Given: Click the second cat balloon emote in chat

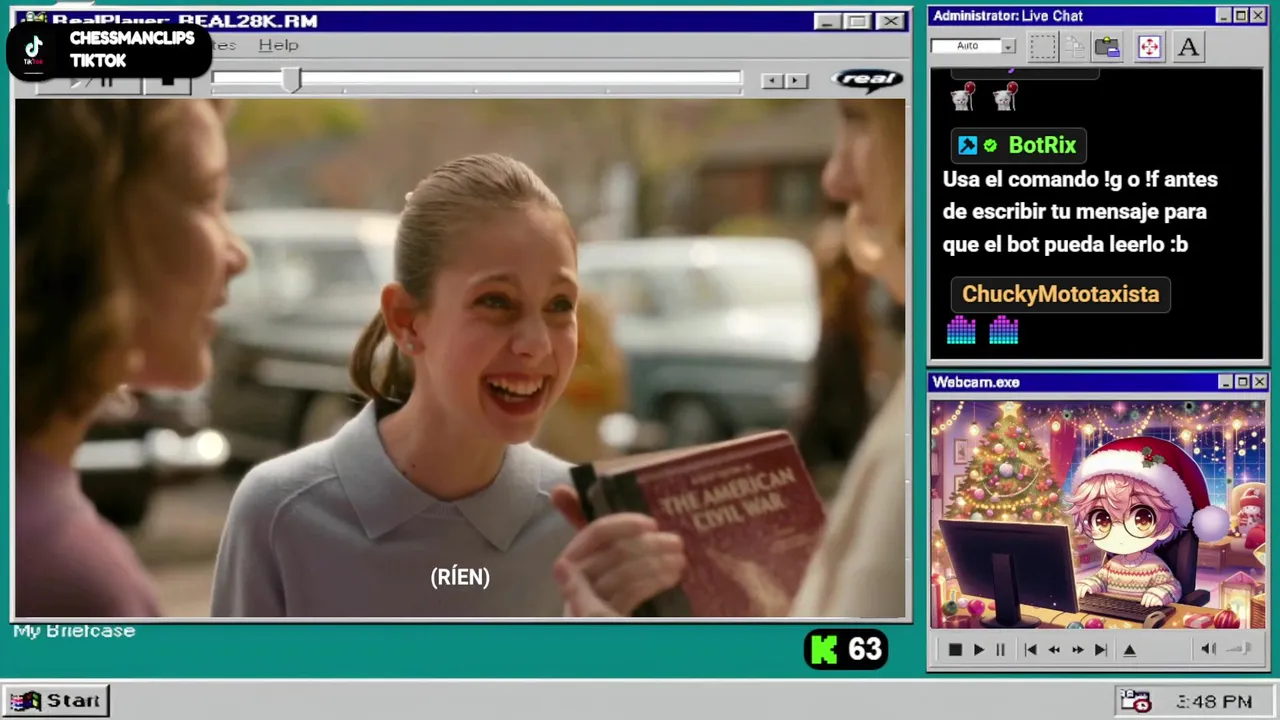Looking at the screenshot, I should pyautogui.click(x=1005, y=96).
